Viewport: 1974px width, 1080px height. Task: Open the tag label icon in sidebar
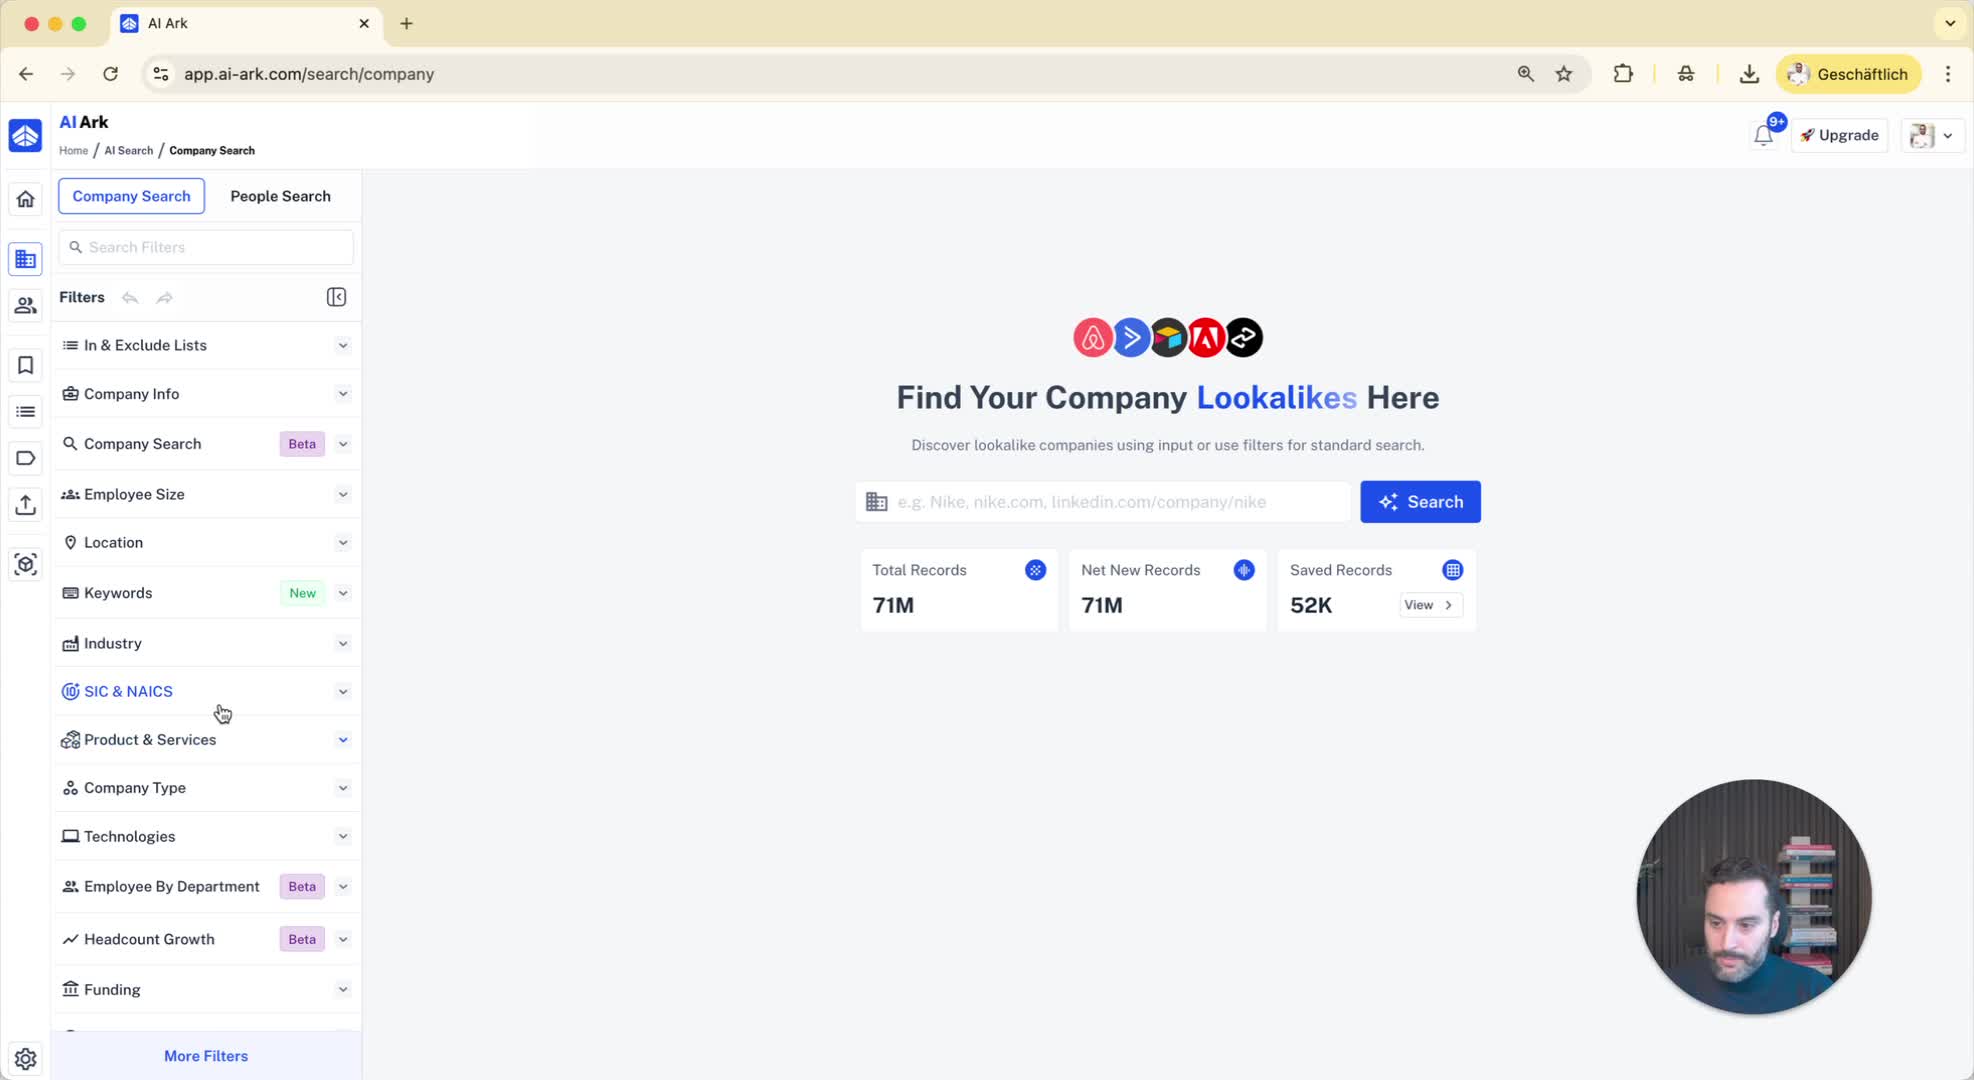tap(25, 458)
